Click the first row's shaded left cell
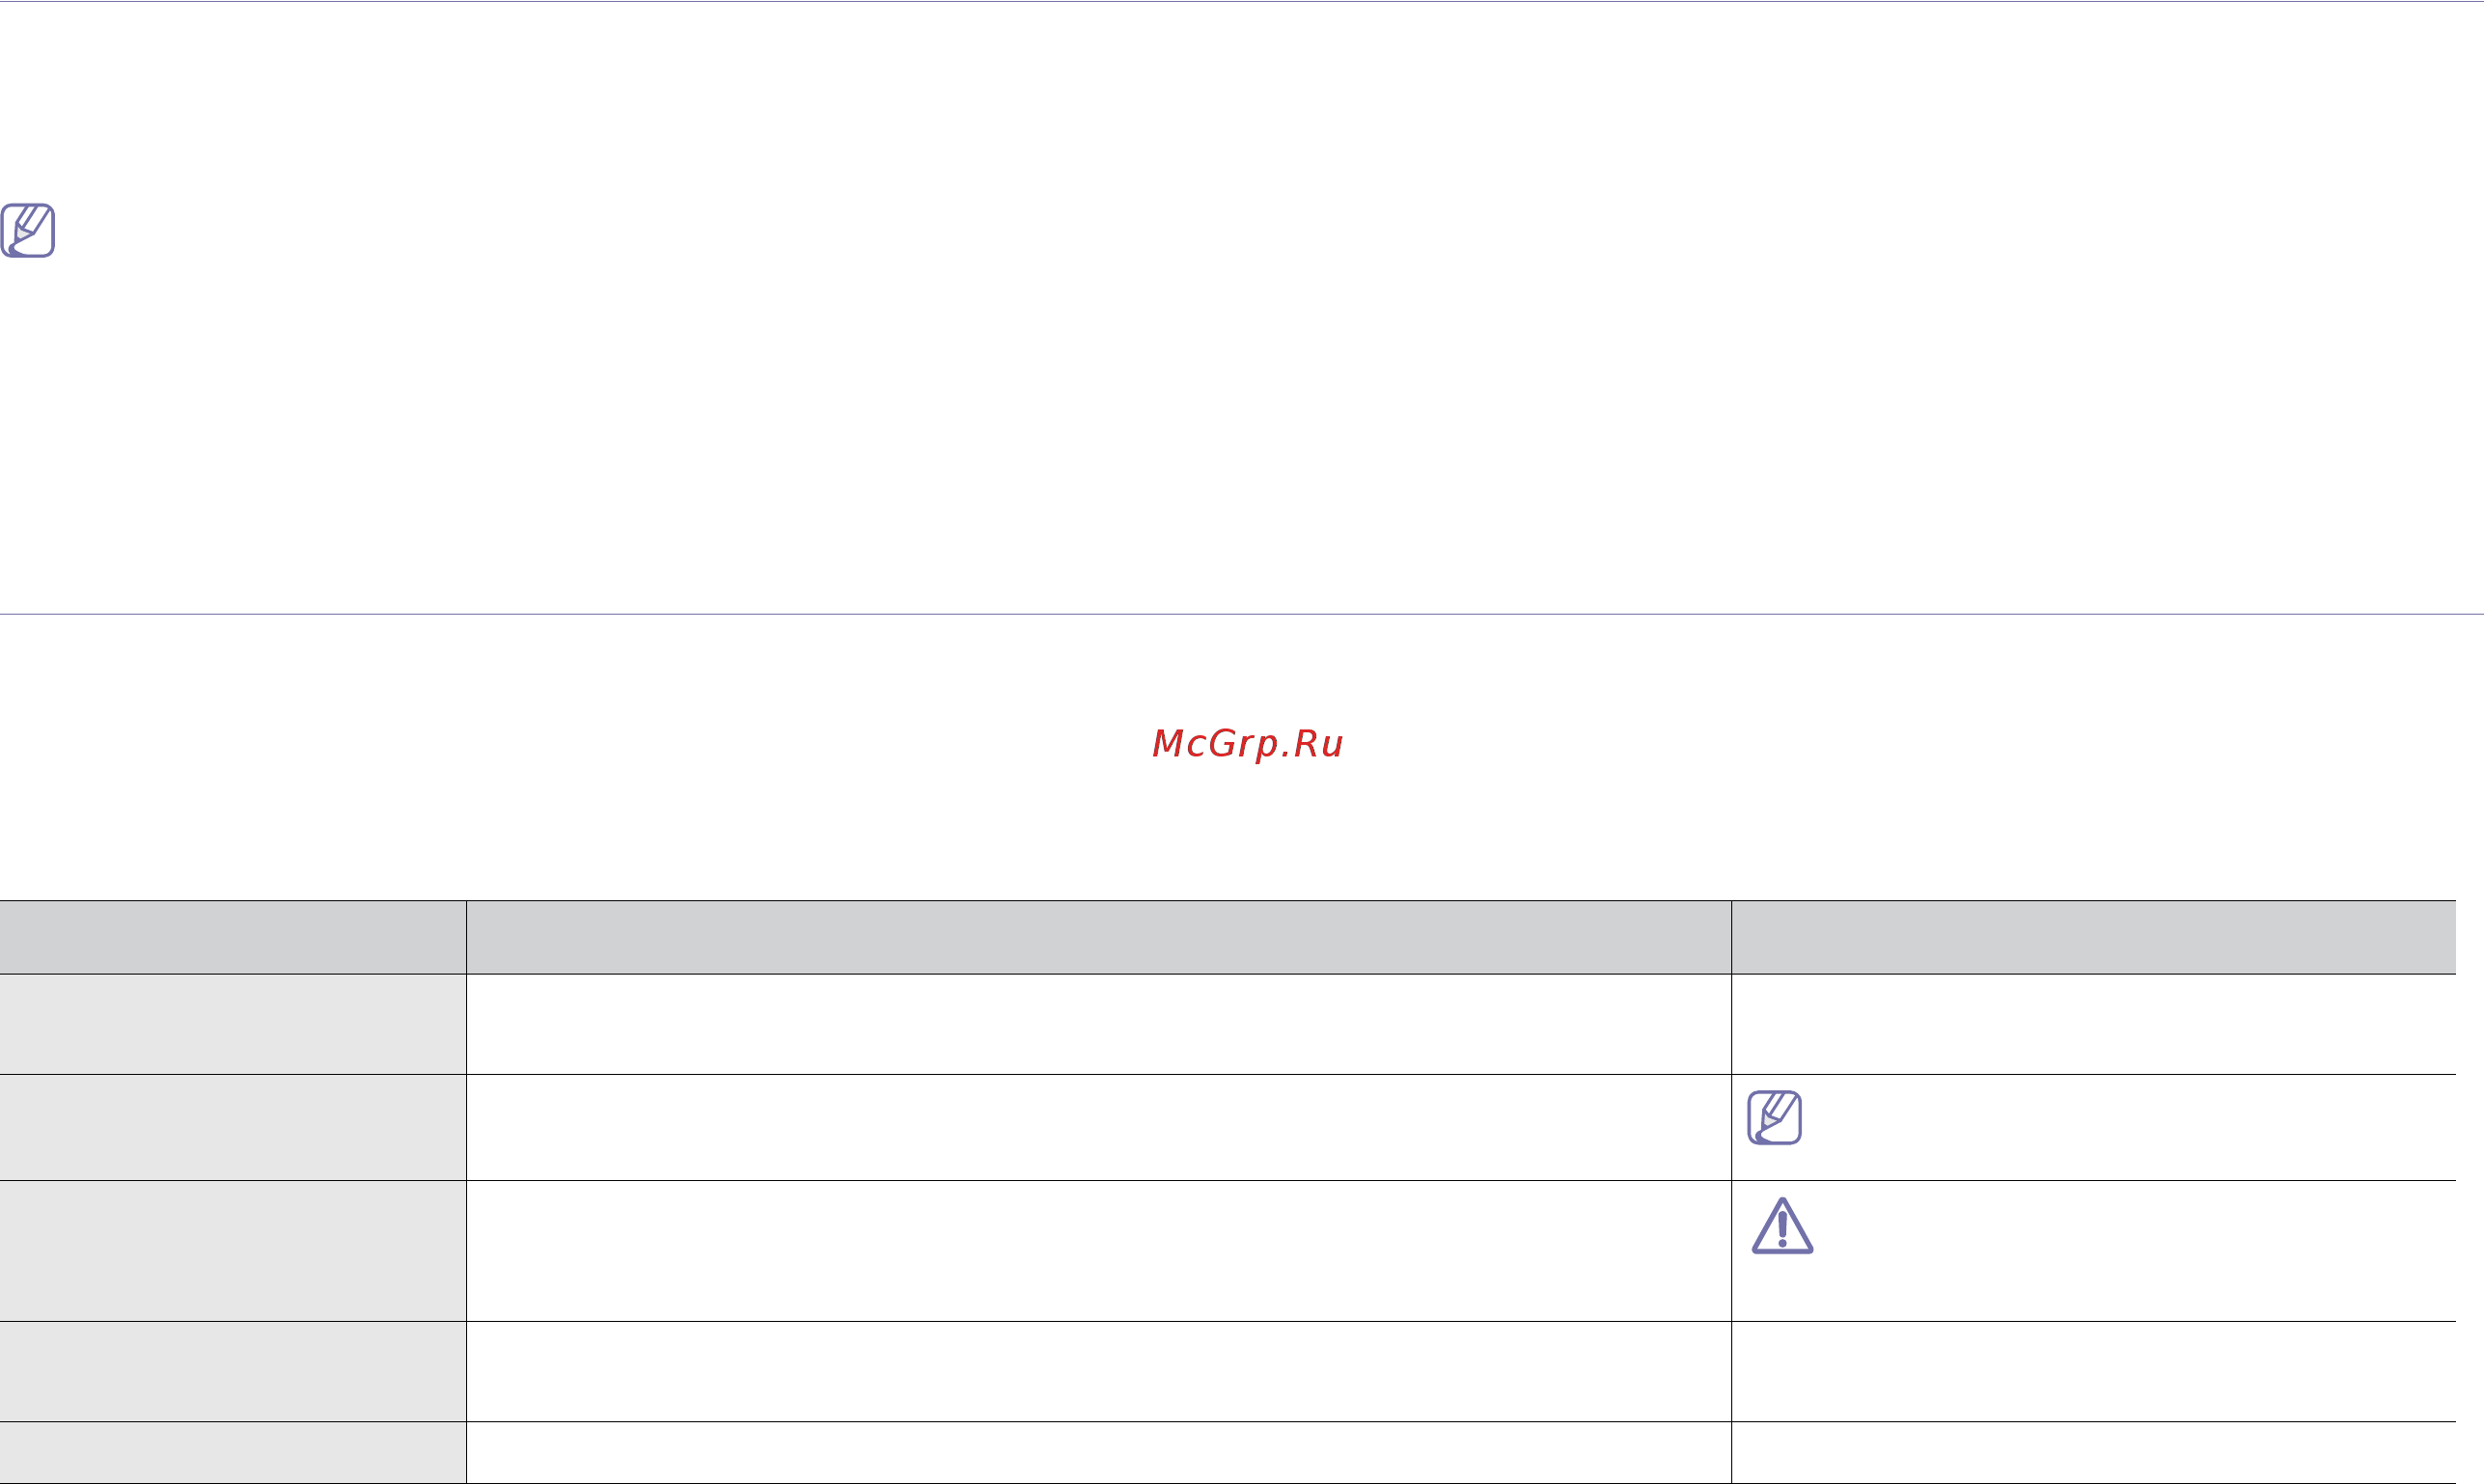The width and height of the screenshot is (2484, 1484). [233, 1025]
